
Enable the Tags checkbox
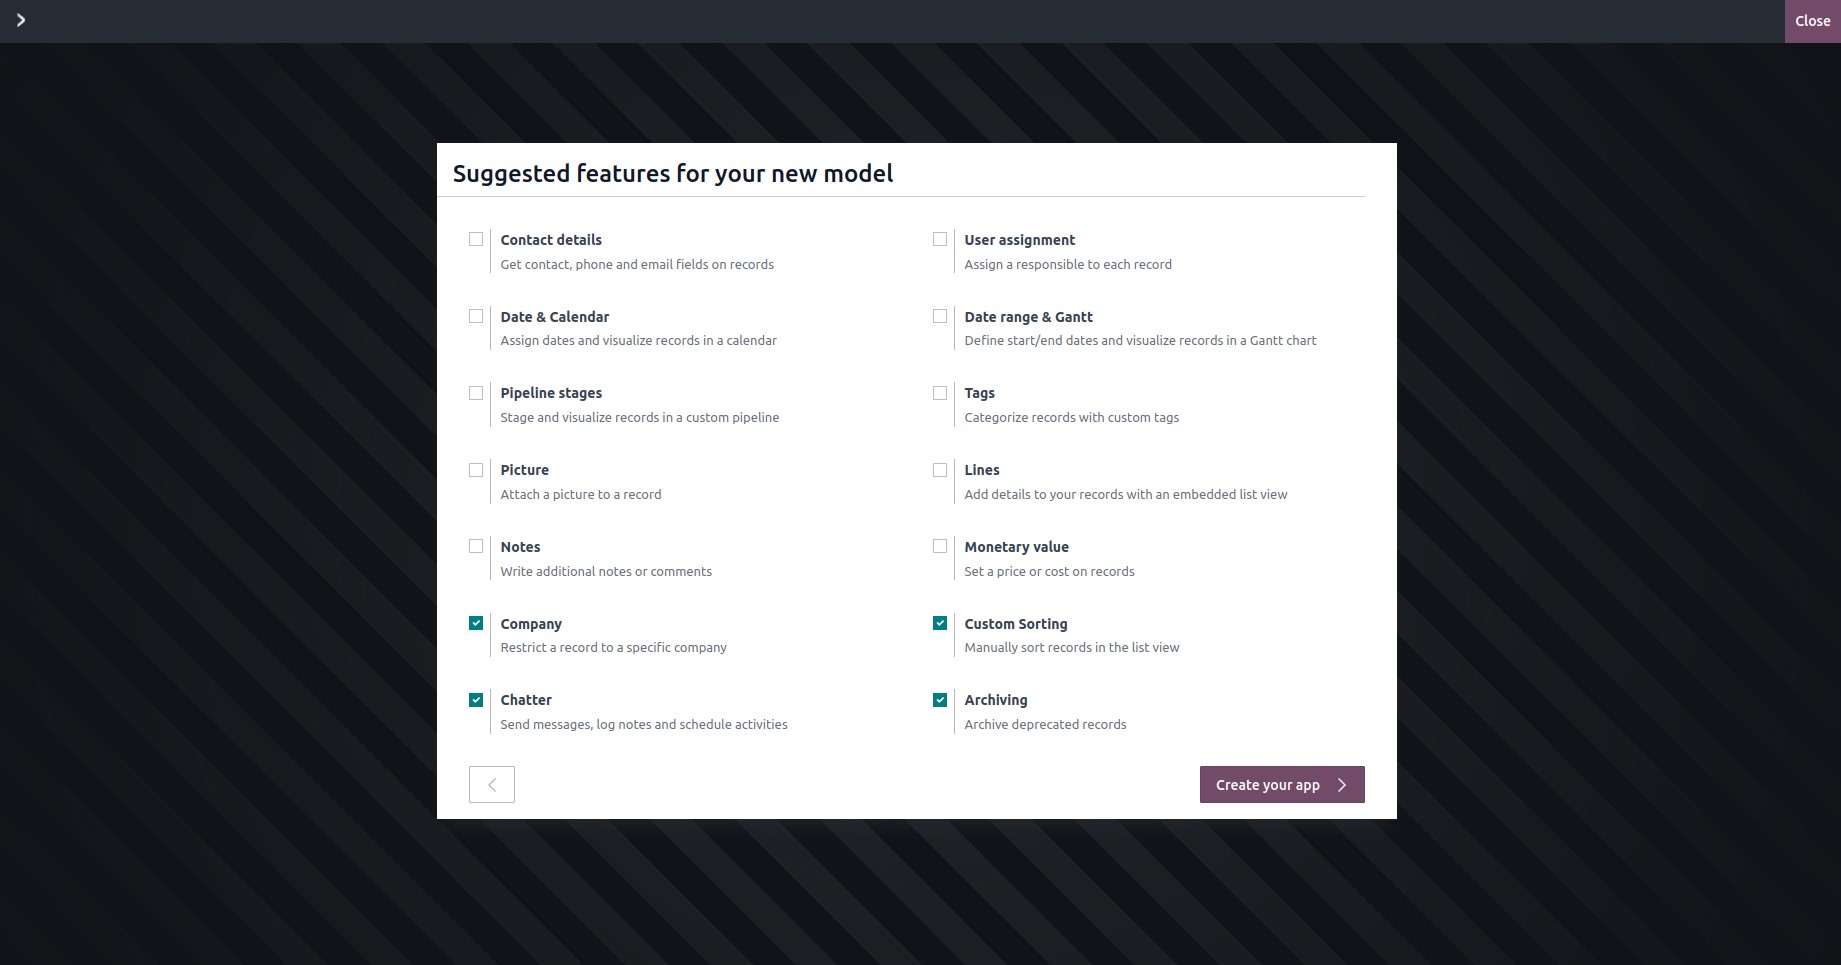pos(940,393)
